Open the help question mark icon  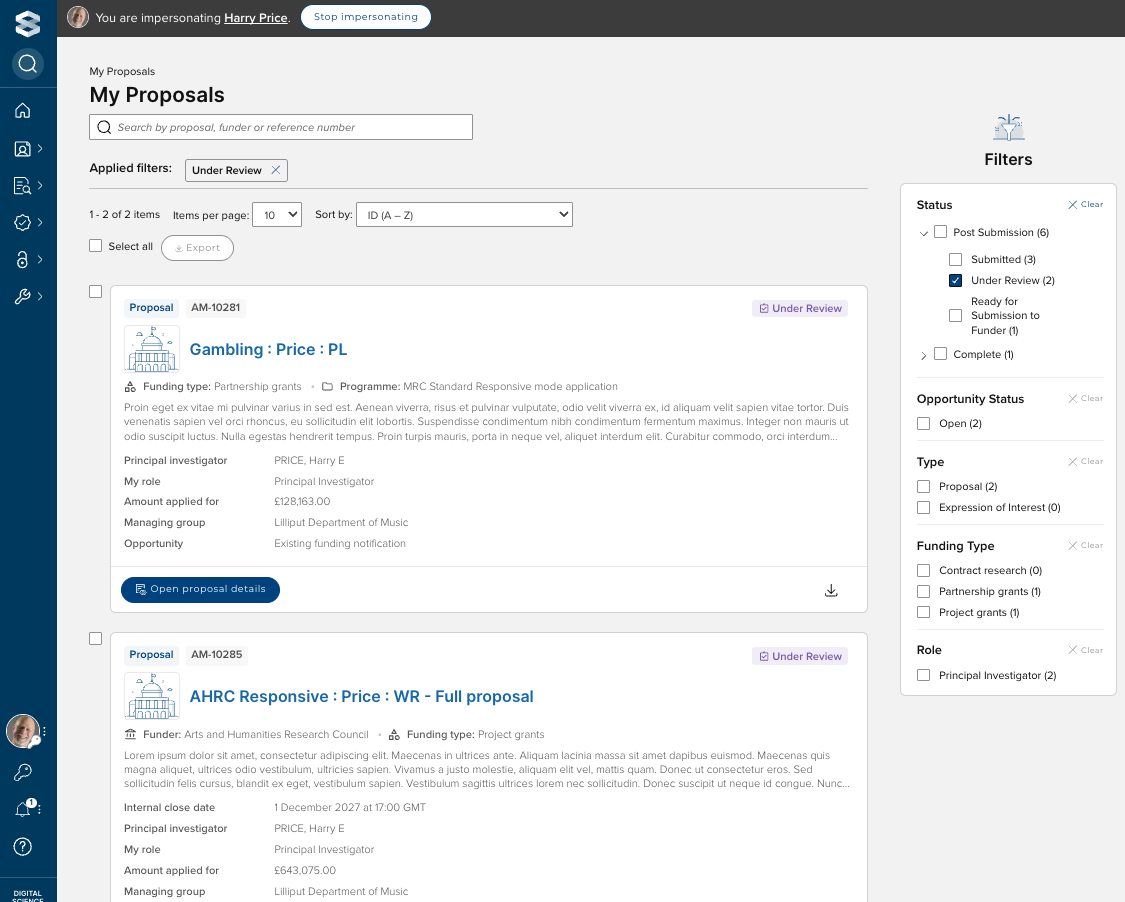(23, 846)
